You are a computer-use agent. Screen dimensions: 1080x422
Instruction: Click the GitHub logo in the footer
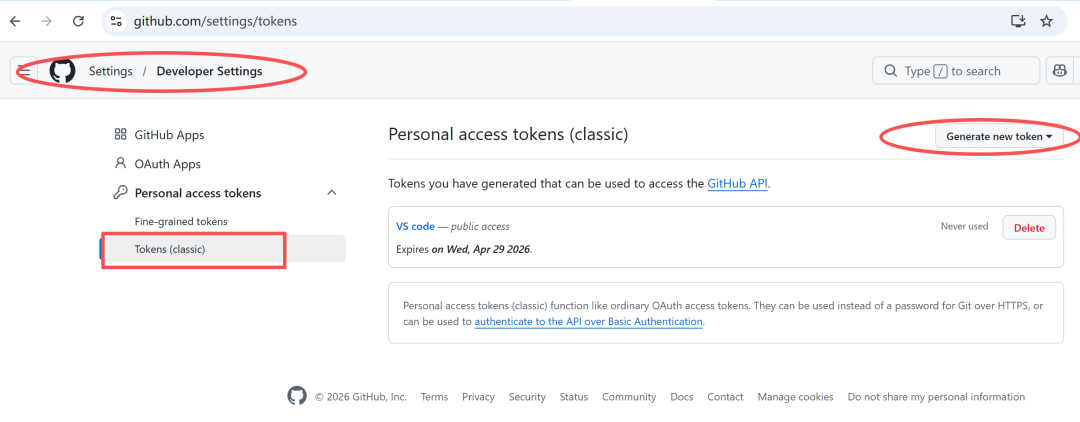tap(297, 396)
